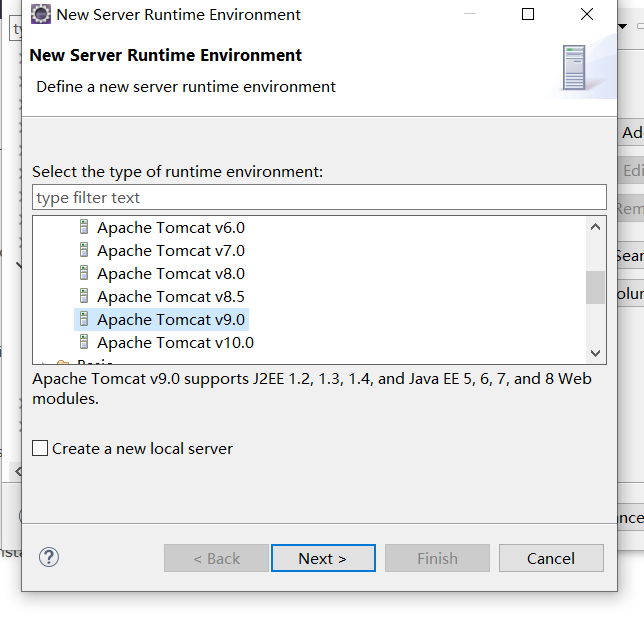Screen dimensions: 644x638
Task: Expand the Basic folder in the list
Action: pyautogui.click(x=44, y=362)
